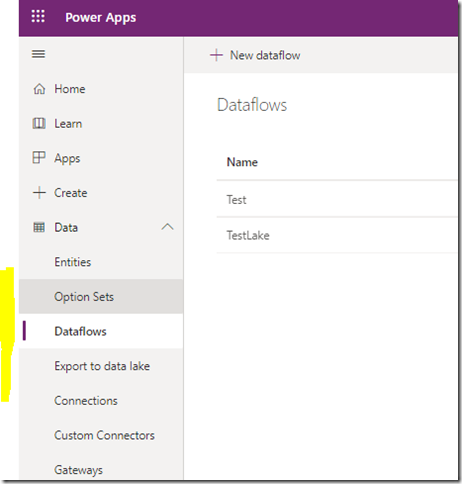Image resolution: width=462 pixels, height=484 pixels.
Task: Sort by the Name column header
Action: tap(242, 162)
